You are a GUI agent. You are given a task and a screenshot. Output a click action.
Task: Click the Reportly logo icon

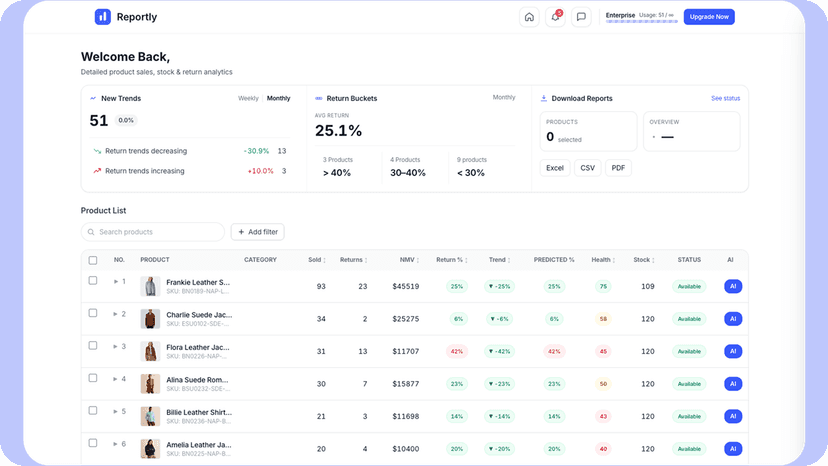[x=102, y=17]
